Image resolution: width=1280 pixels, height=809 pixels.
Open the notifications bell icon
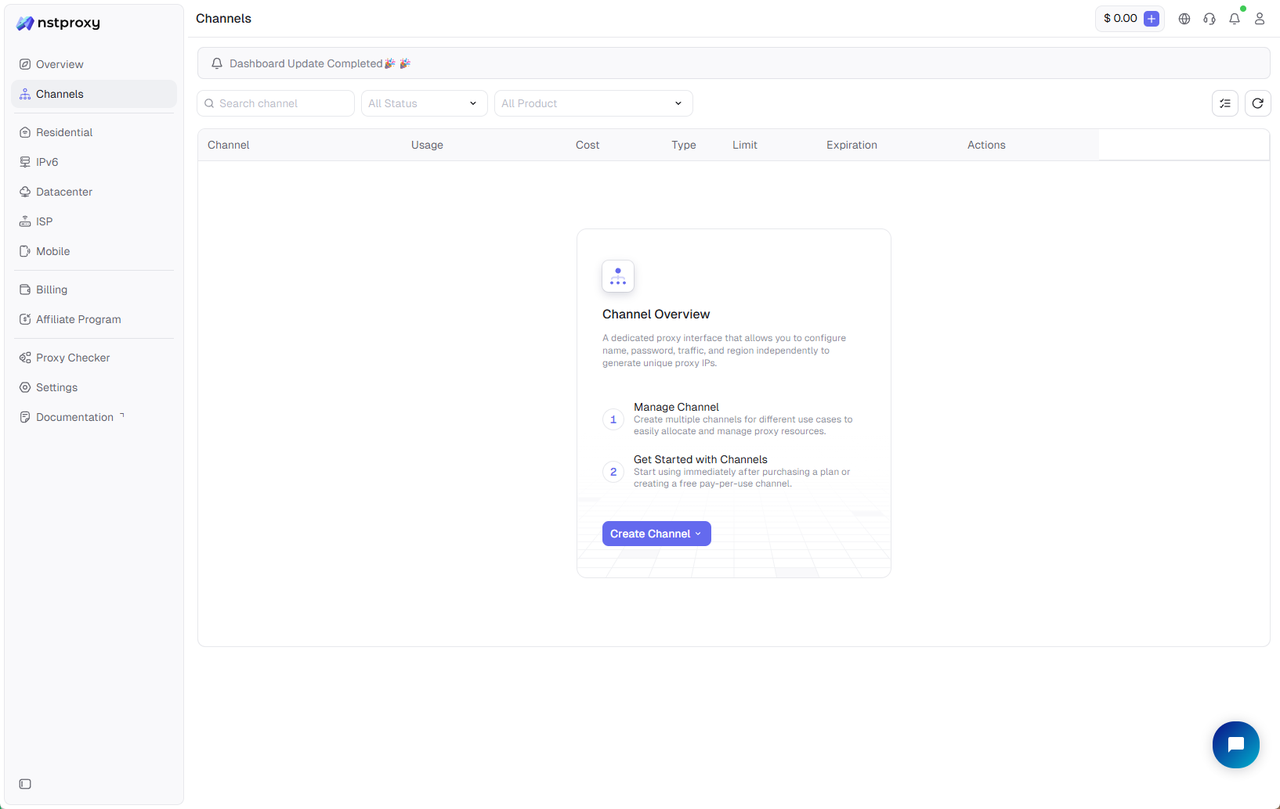(1234, 19)
